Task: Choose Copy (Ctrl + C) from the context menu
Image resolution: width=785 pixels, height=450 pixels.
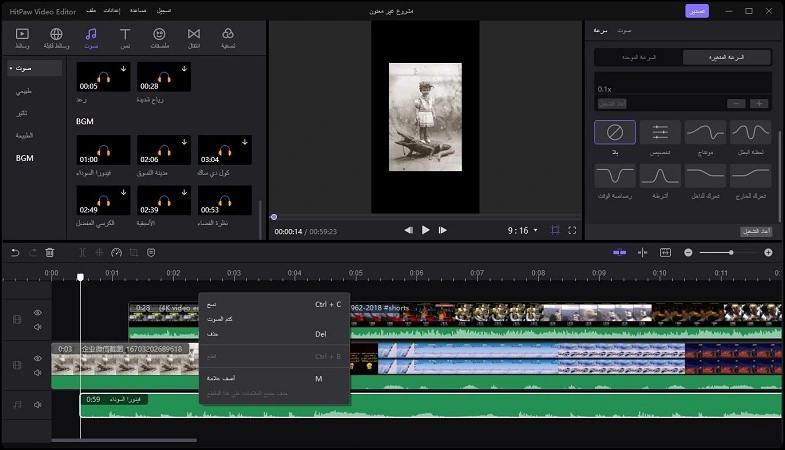Action: [x=274, y=304]
